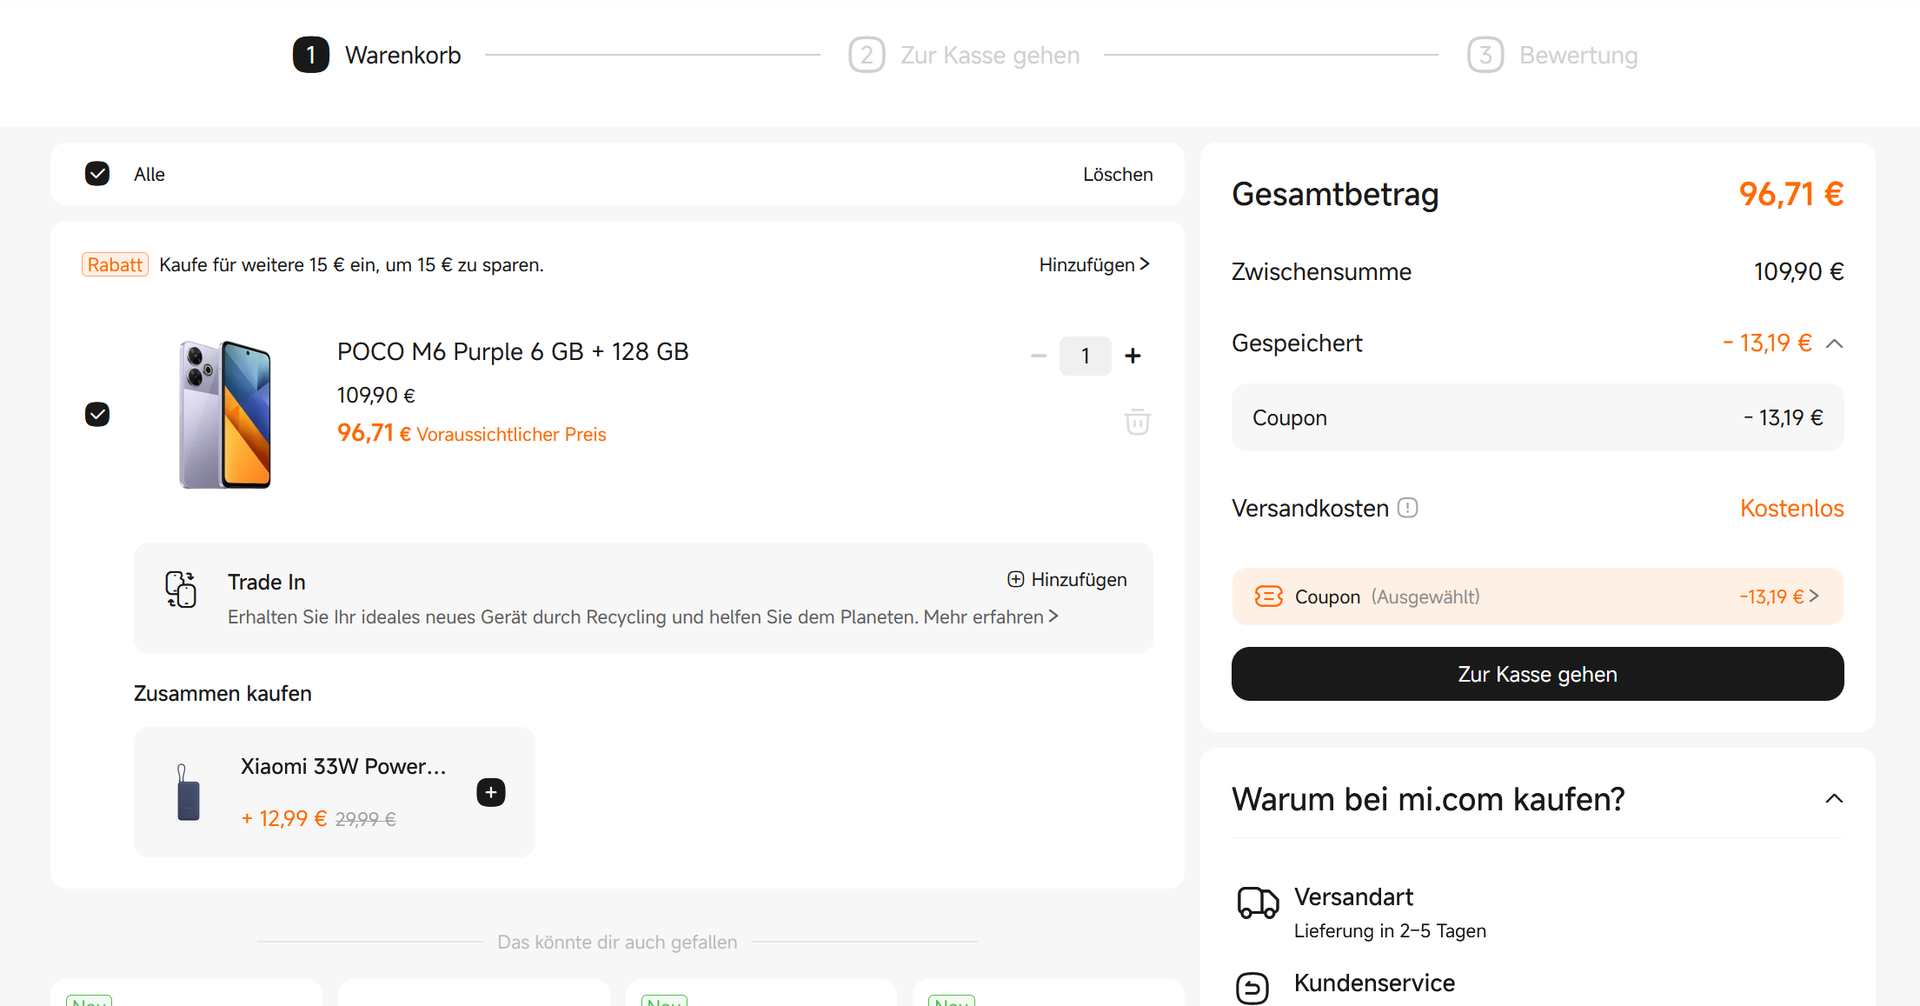Collapse the Gespeichert savings breakdown
The width and height of the screenshot is (1920, 1006).
point(1834,344)
